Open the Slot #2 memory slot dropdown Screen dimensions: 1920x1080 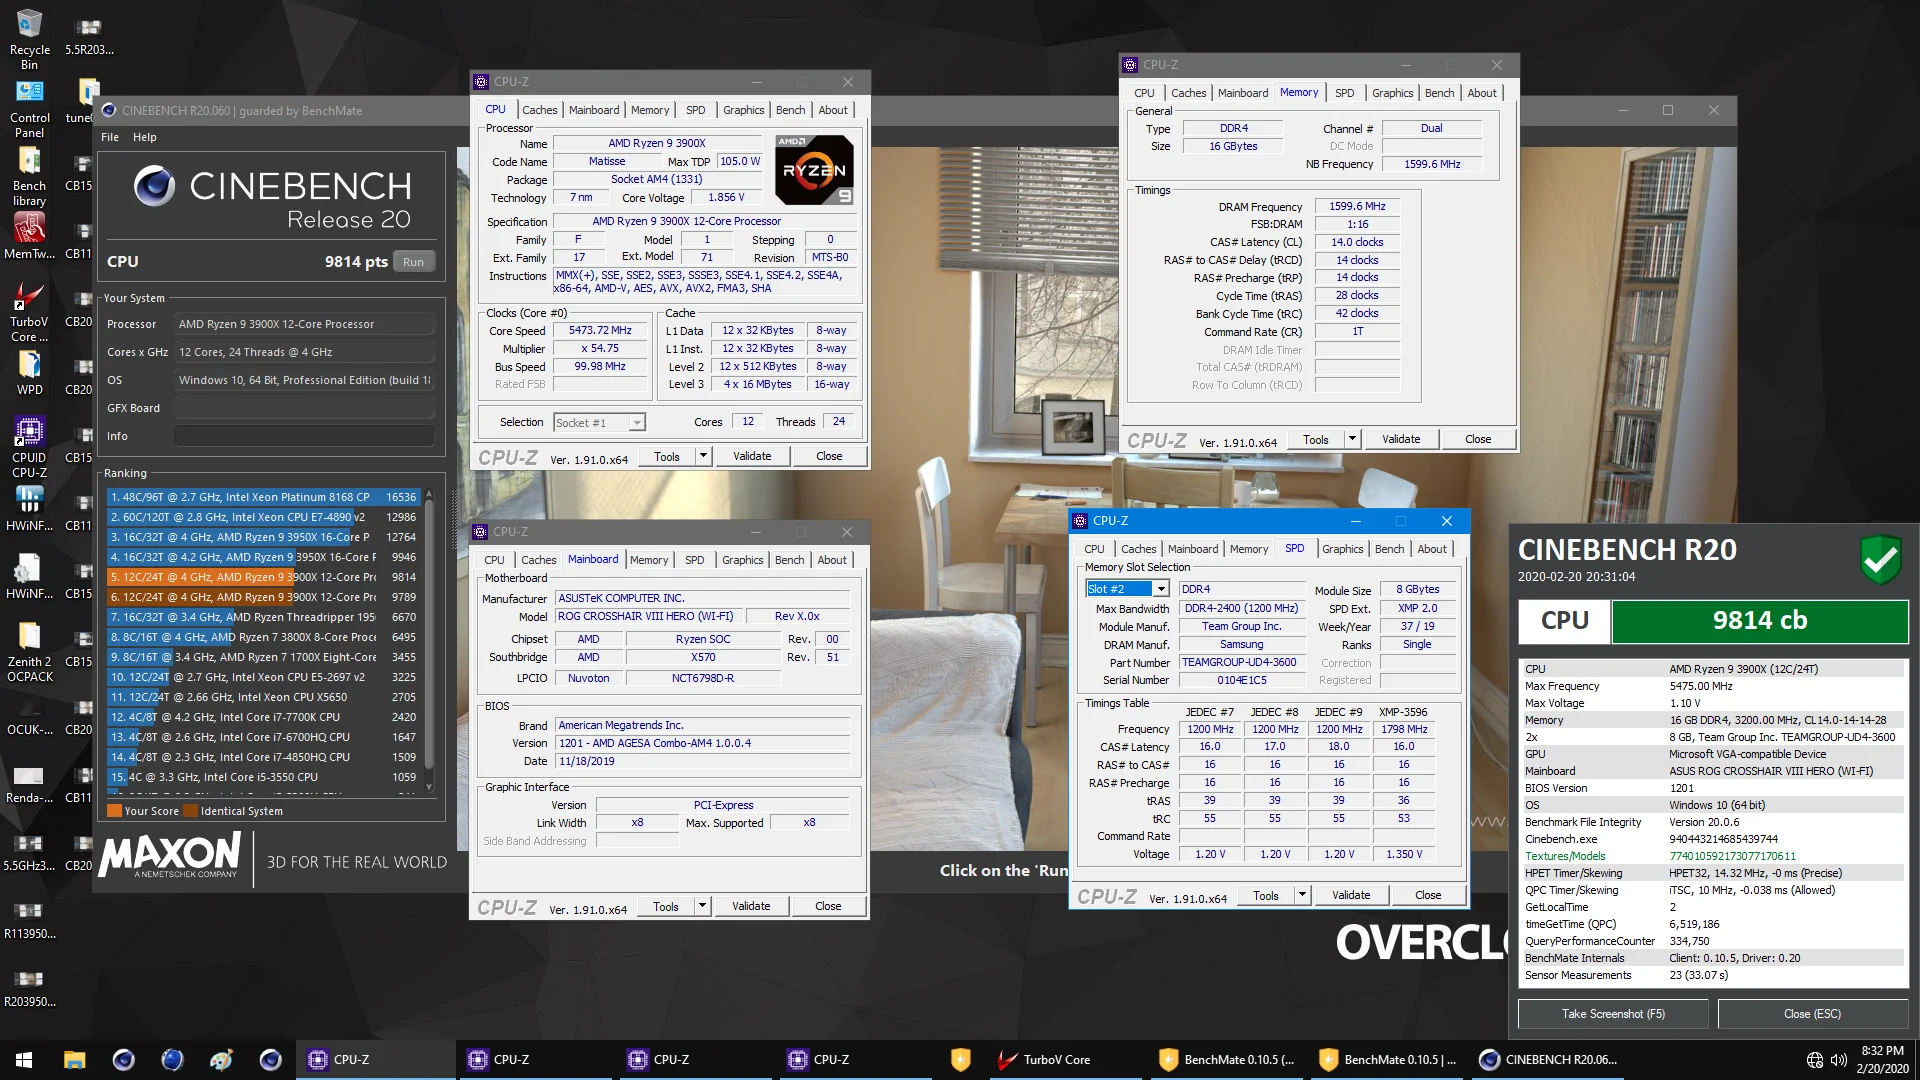pyautogui.click(x=1127, y=589)
